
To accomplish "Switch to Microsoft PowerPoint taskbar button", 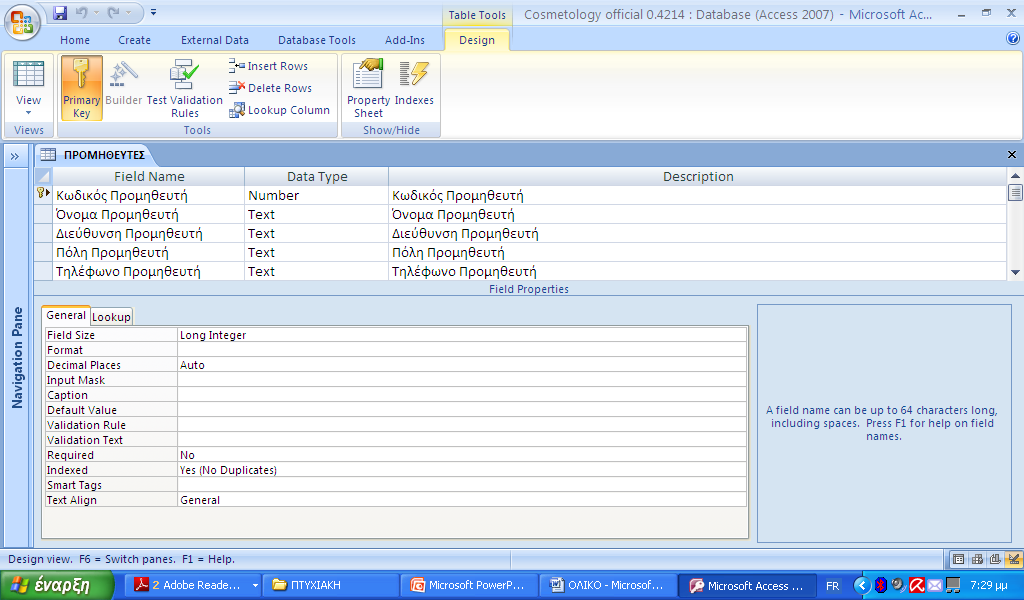I will tap(470, 585).
